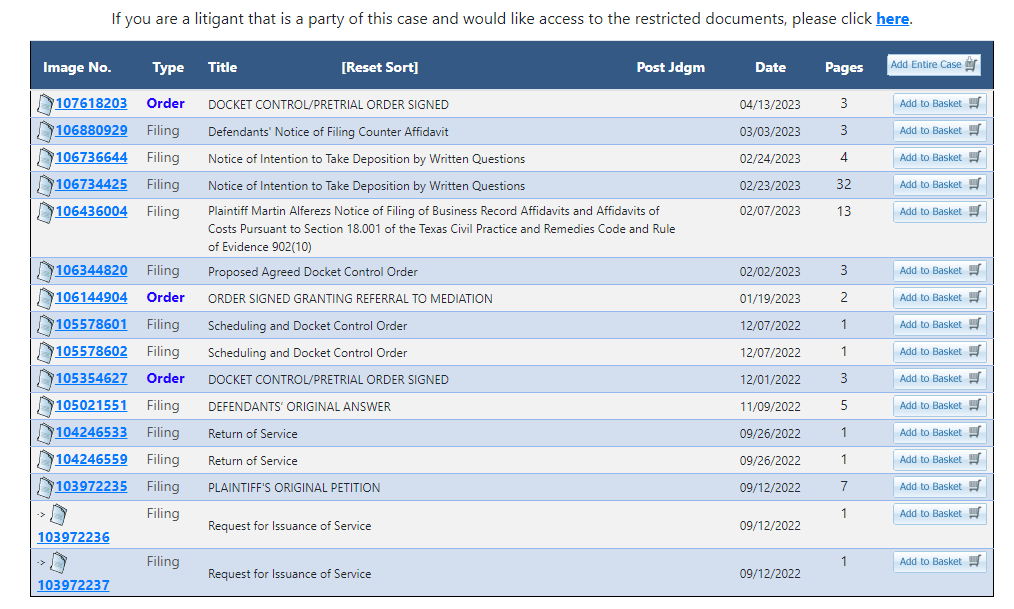This screenshot has height=609, width=1014.
Task: Click document icon beside 106144904
Action: pos(45,299)
